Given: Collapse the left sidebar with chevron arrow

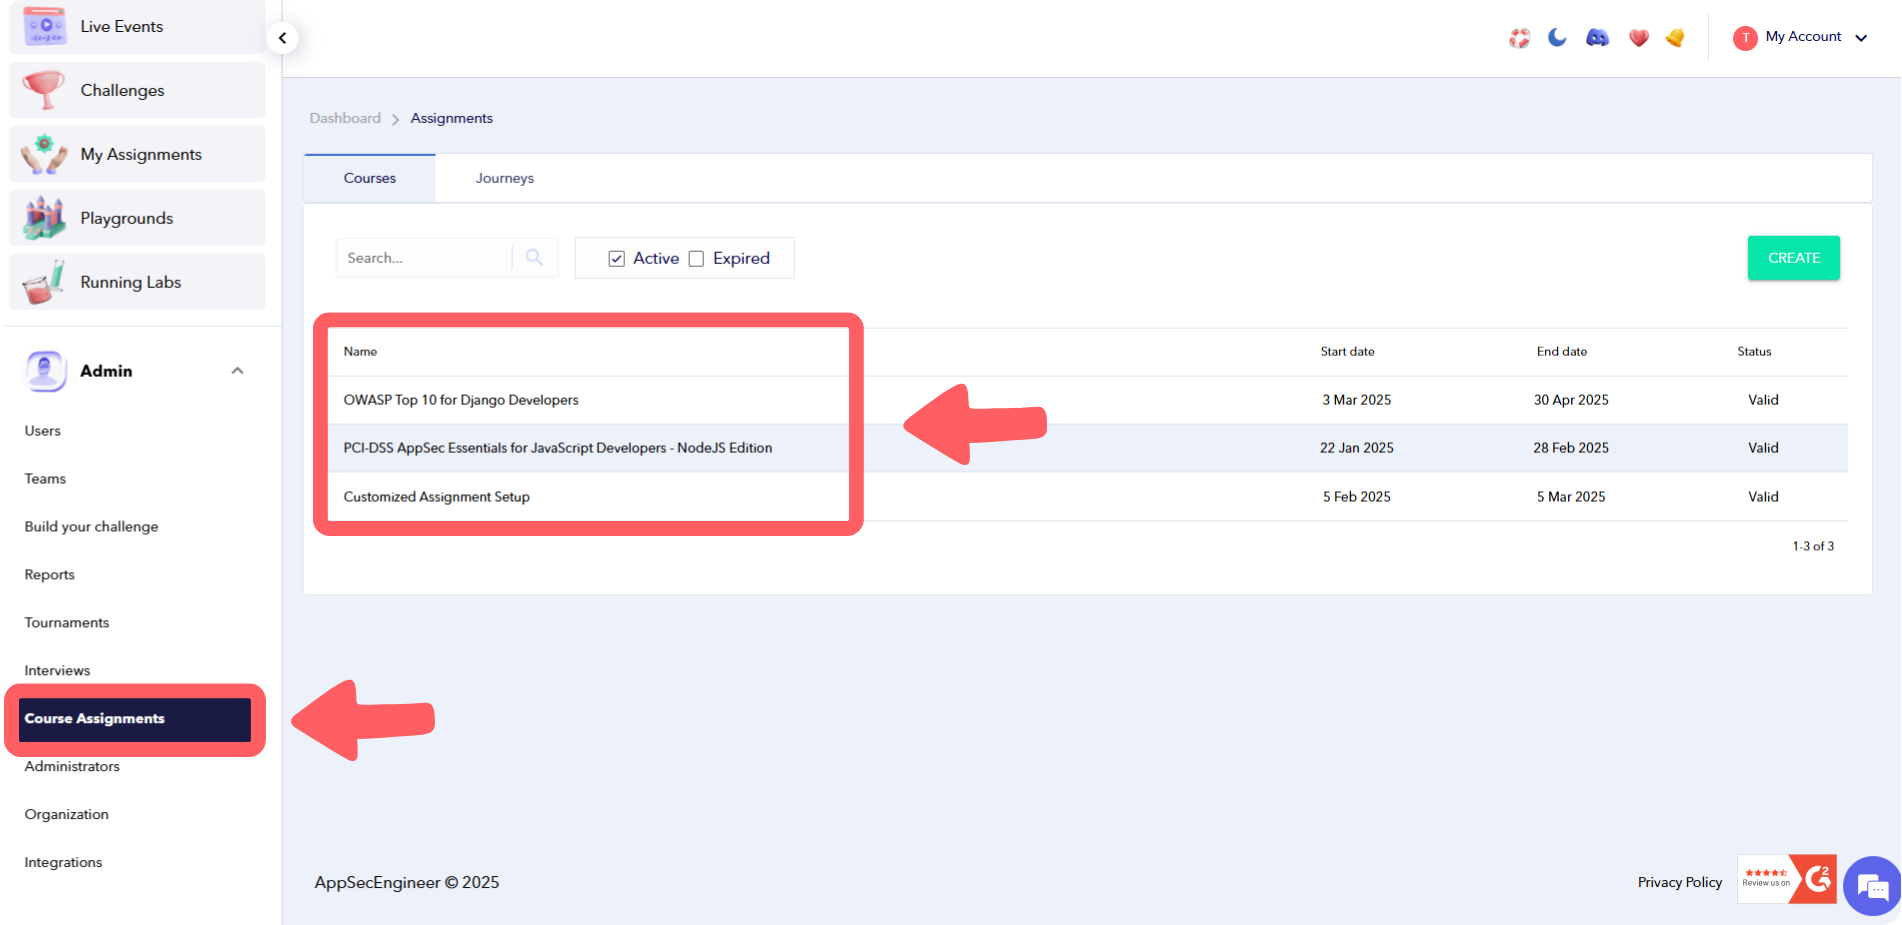Looking at the screenshot, I should pos(283,37).
